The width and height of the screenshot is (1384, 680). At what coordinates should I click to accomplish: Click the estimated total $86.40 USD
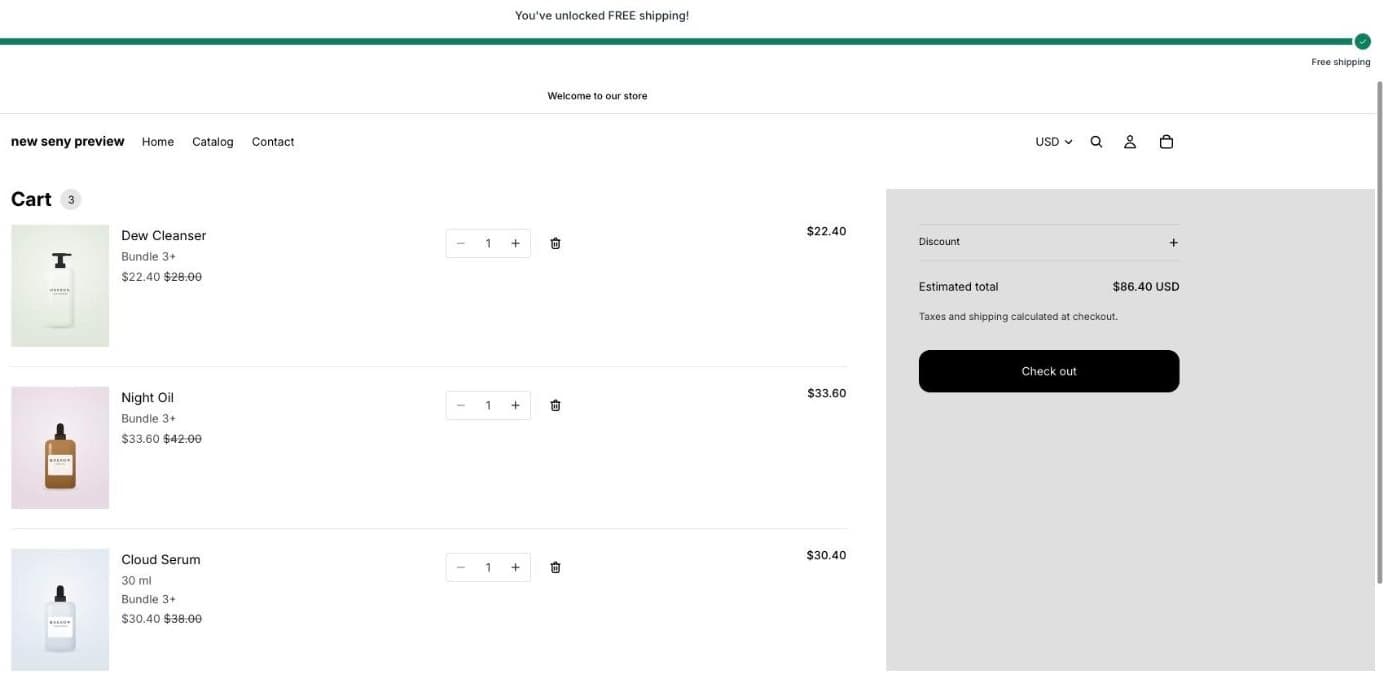coord(1146,287)
